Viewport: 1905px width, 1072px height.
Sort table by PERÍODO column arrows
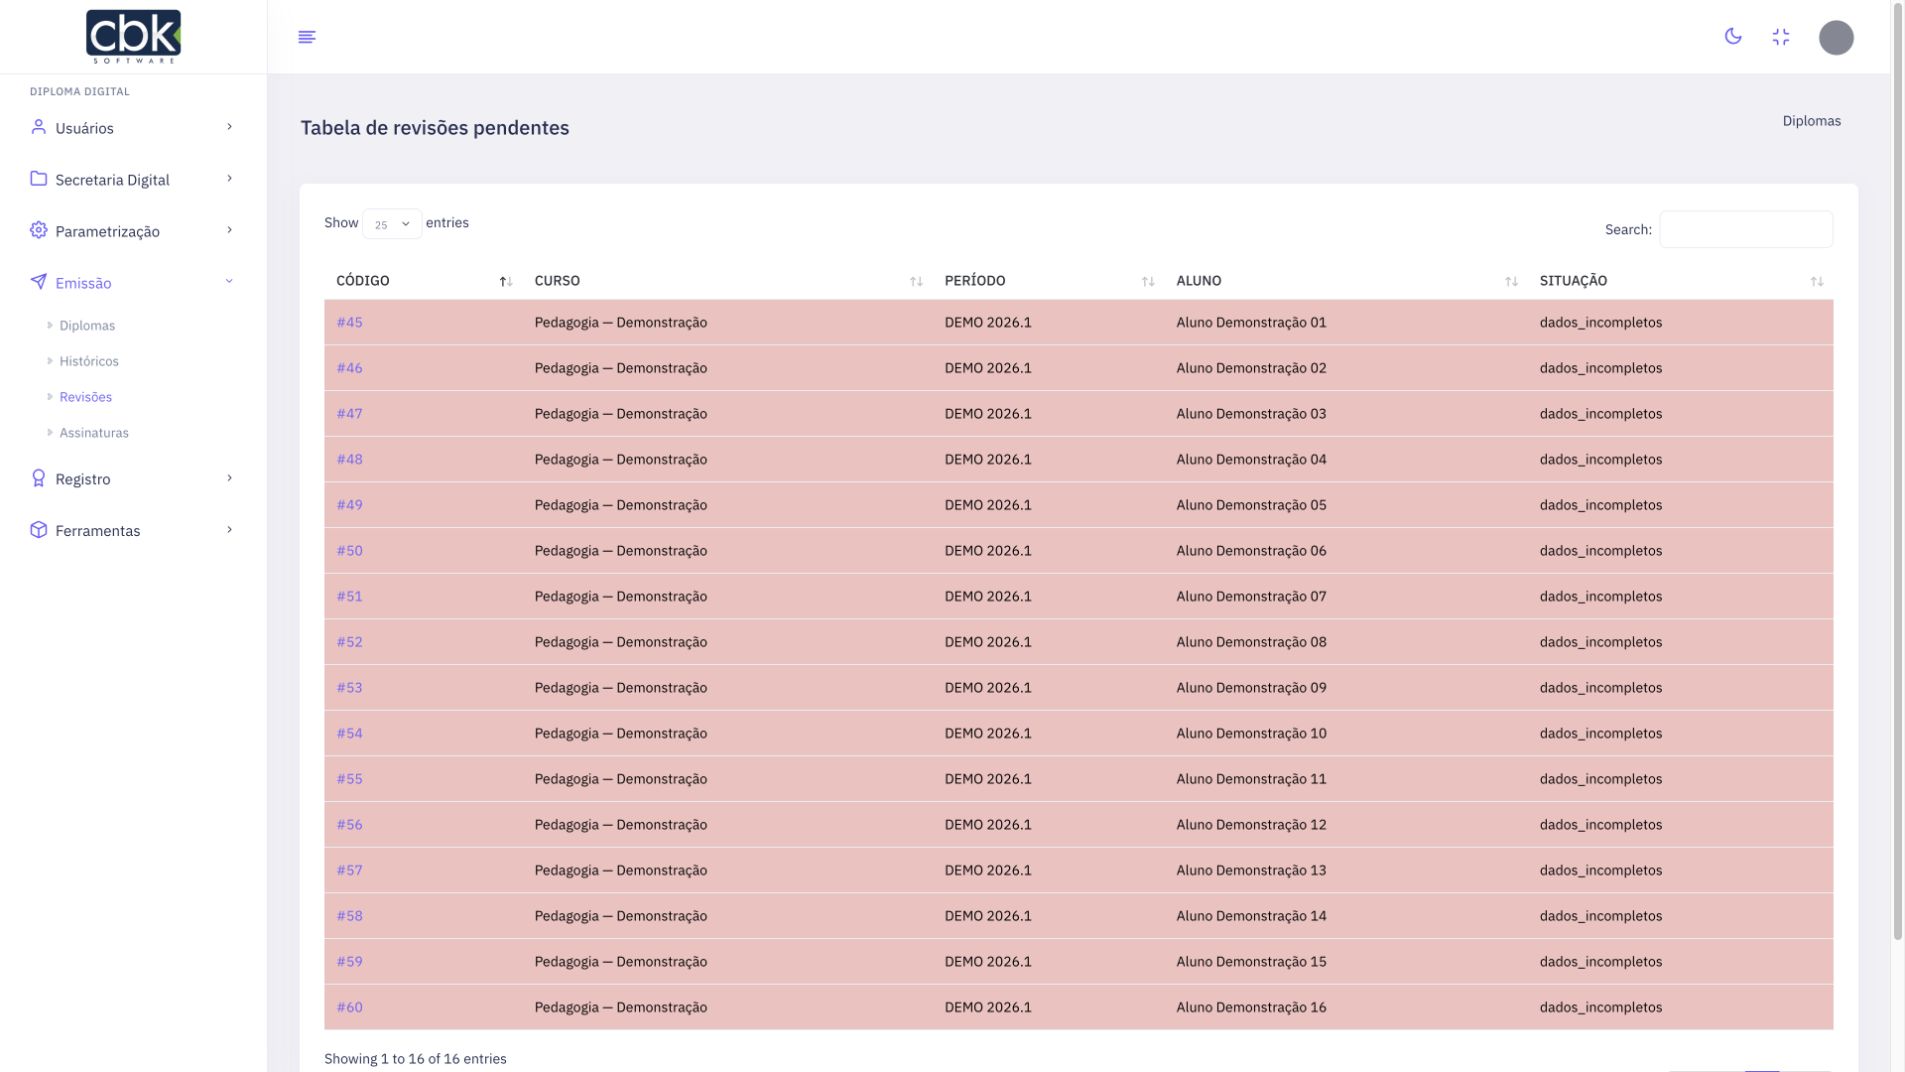[1148, 282]
